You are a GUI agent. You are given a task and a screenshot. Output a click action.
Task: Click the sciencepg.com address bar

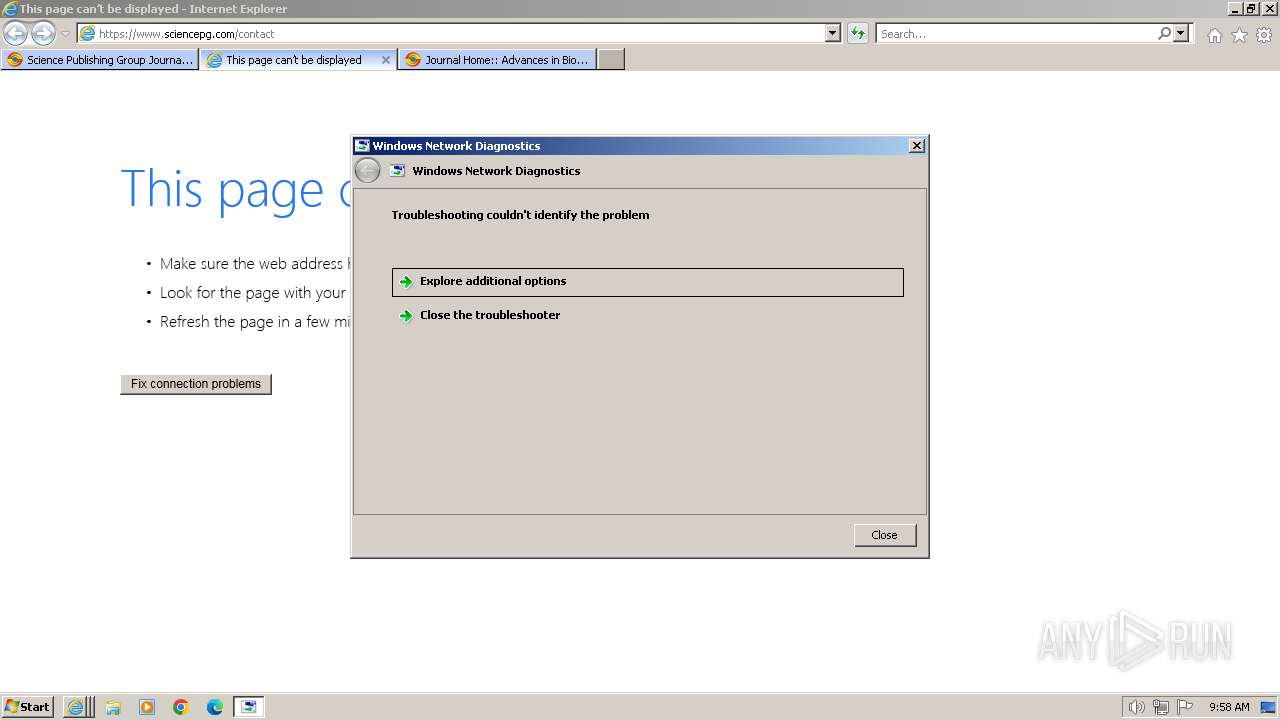pos(450,33)
